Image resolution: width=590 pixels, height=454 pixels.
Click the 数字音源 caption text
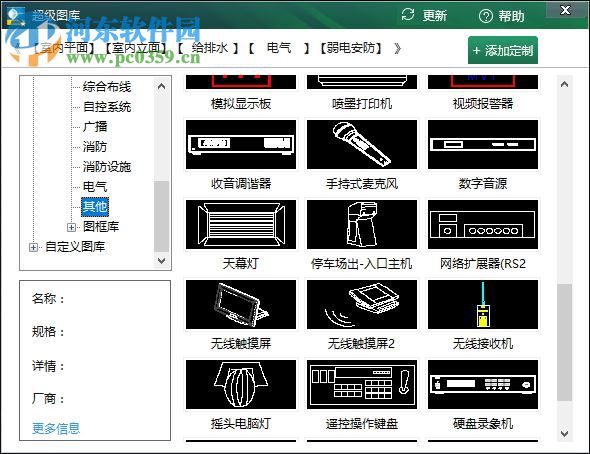[x=483, y=184]
